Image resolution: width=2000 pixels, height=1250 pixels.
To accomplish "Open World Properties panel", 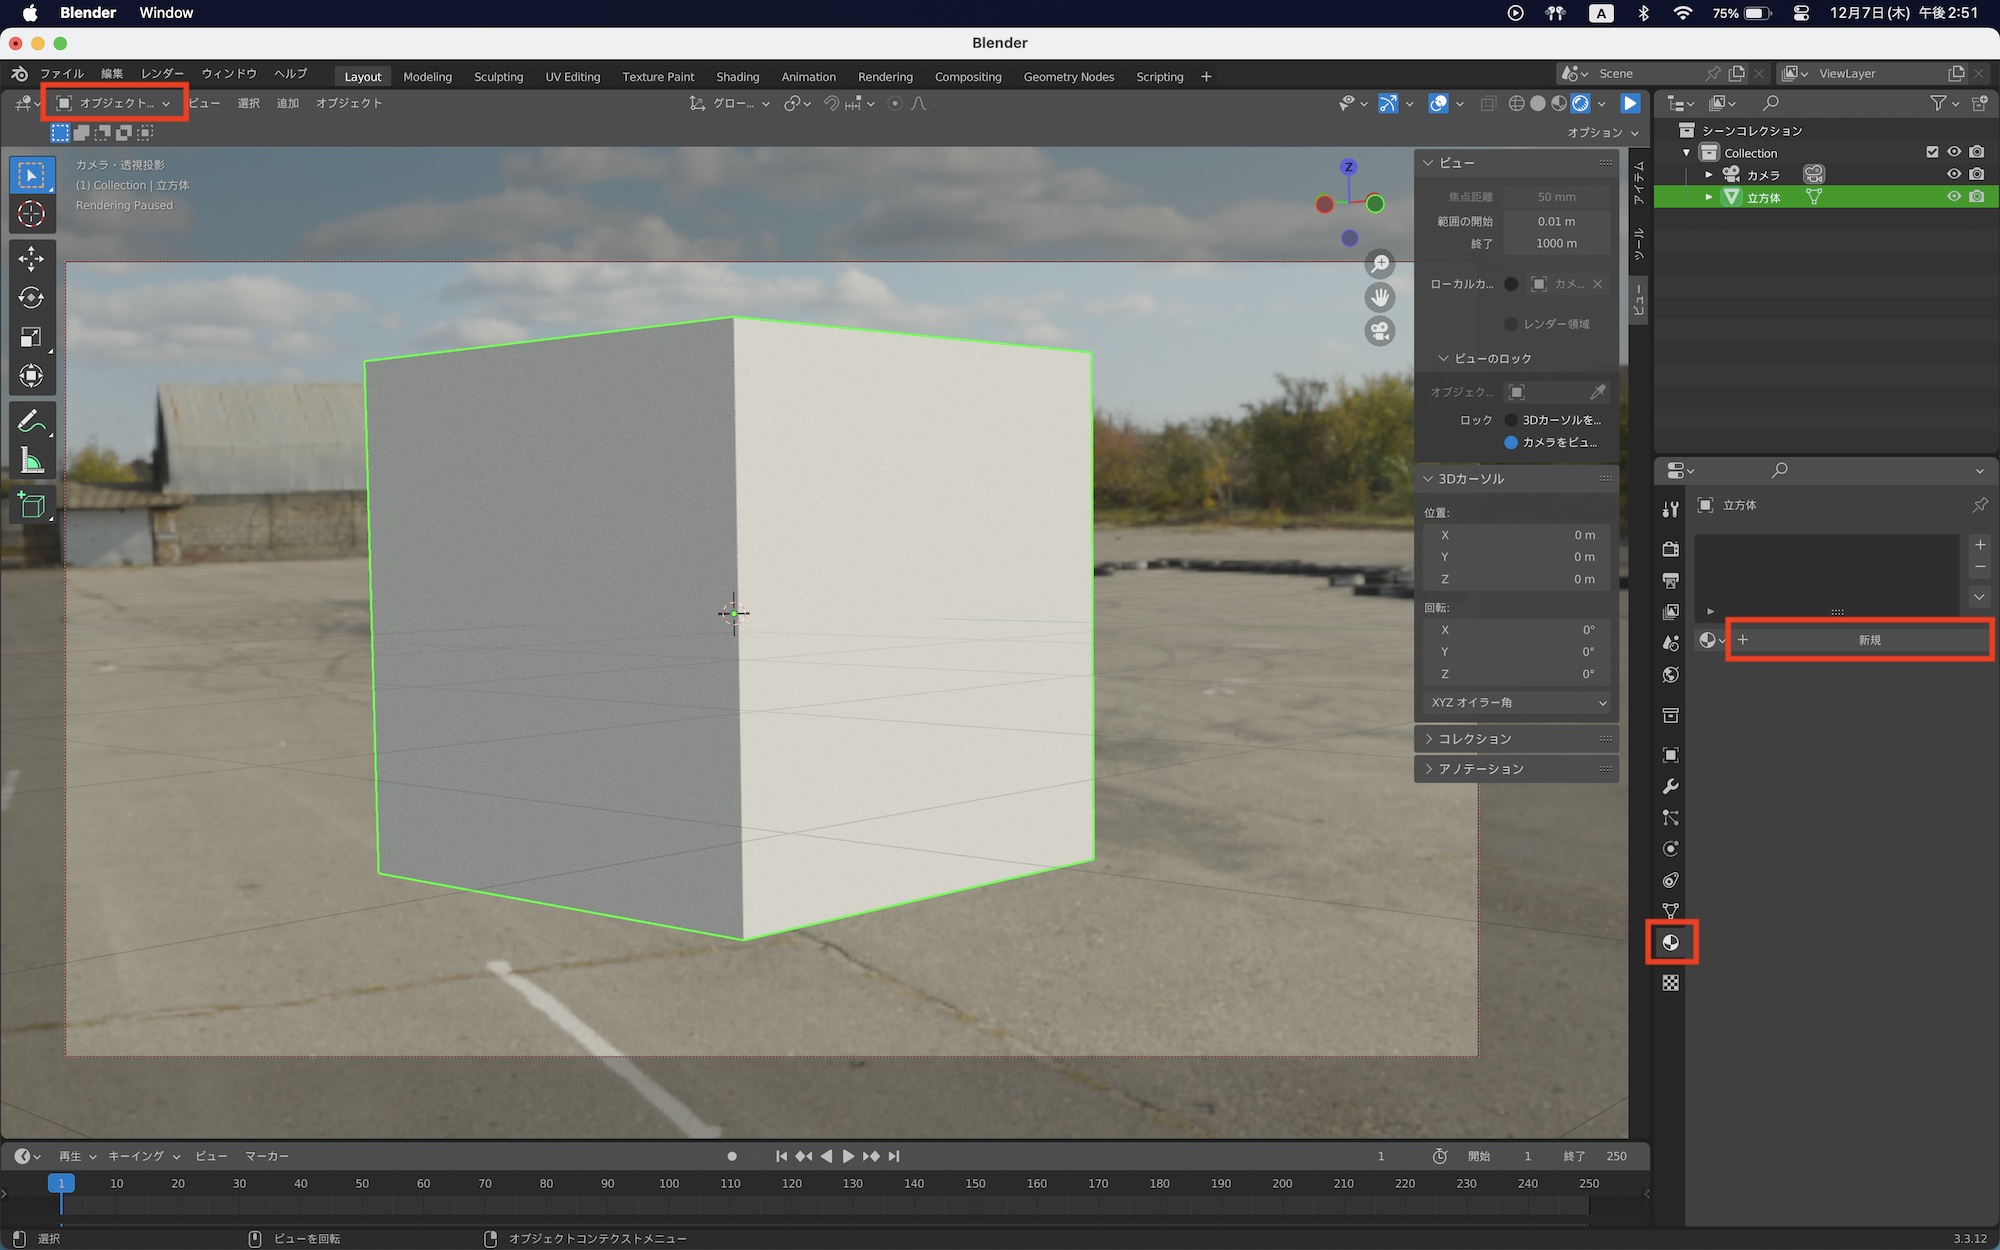I will [x=1671, y=674].
